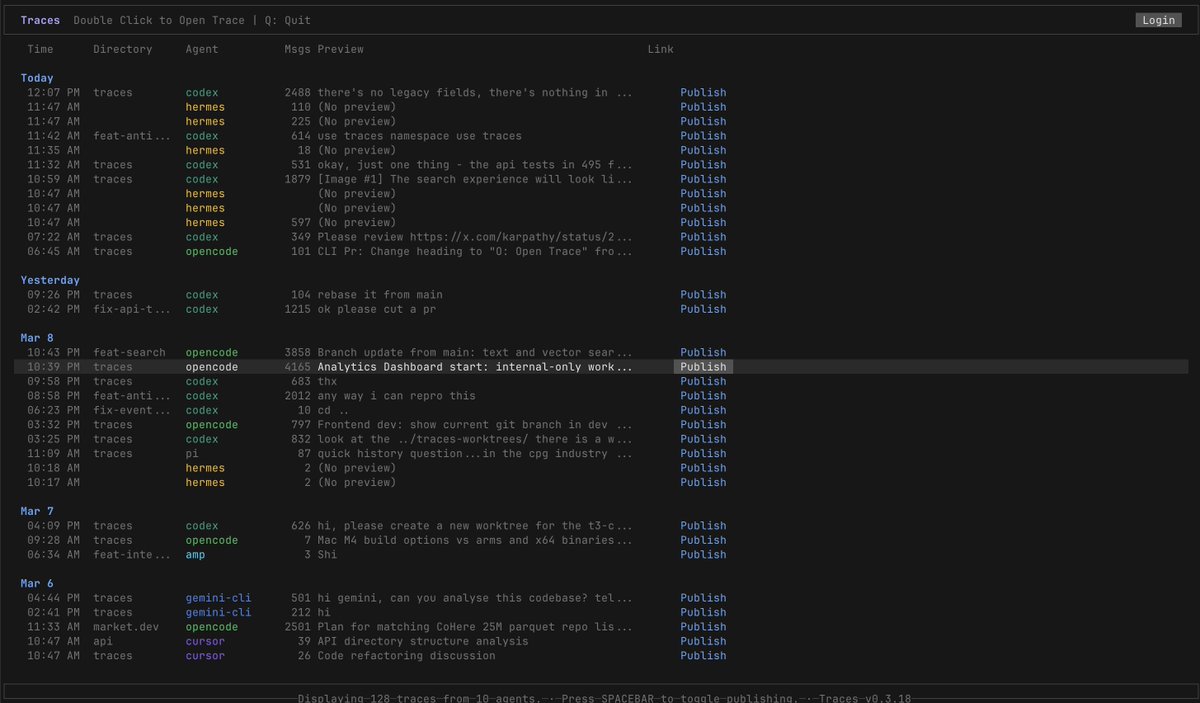1200x703 pixels.
Task: Publish the 12:07 PM codex trace
Action: click(703, 93)
